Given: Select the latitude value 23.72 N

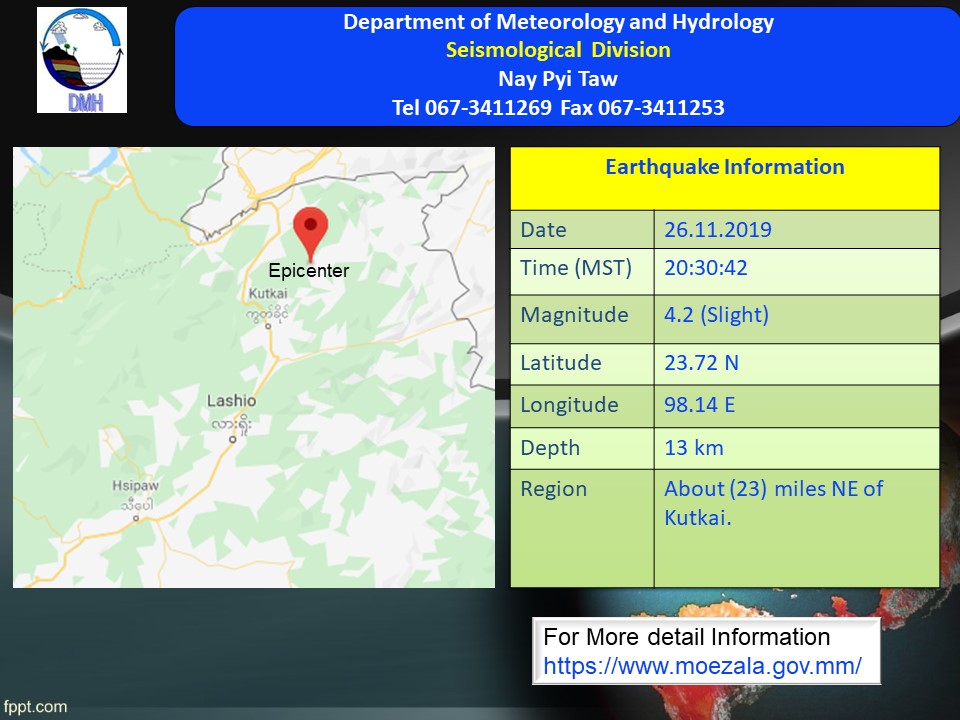Looking at the screenshot, I should click(701, 362).
